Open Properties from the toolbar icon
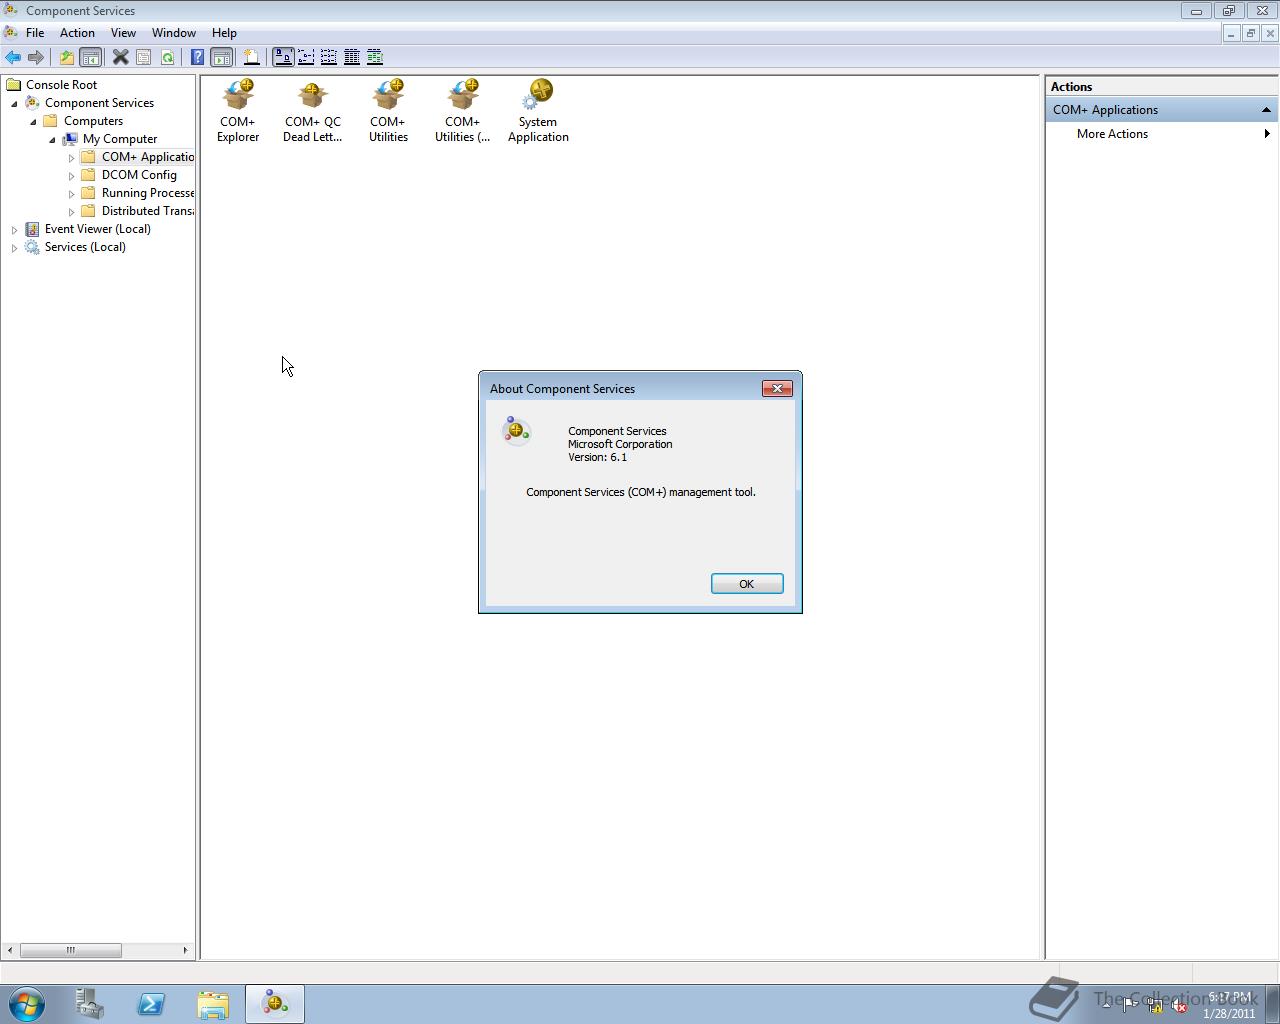This screenshot has width=1280, height=1024. pyautogui.click(x=144, y=57)
